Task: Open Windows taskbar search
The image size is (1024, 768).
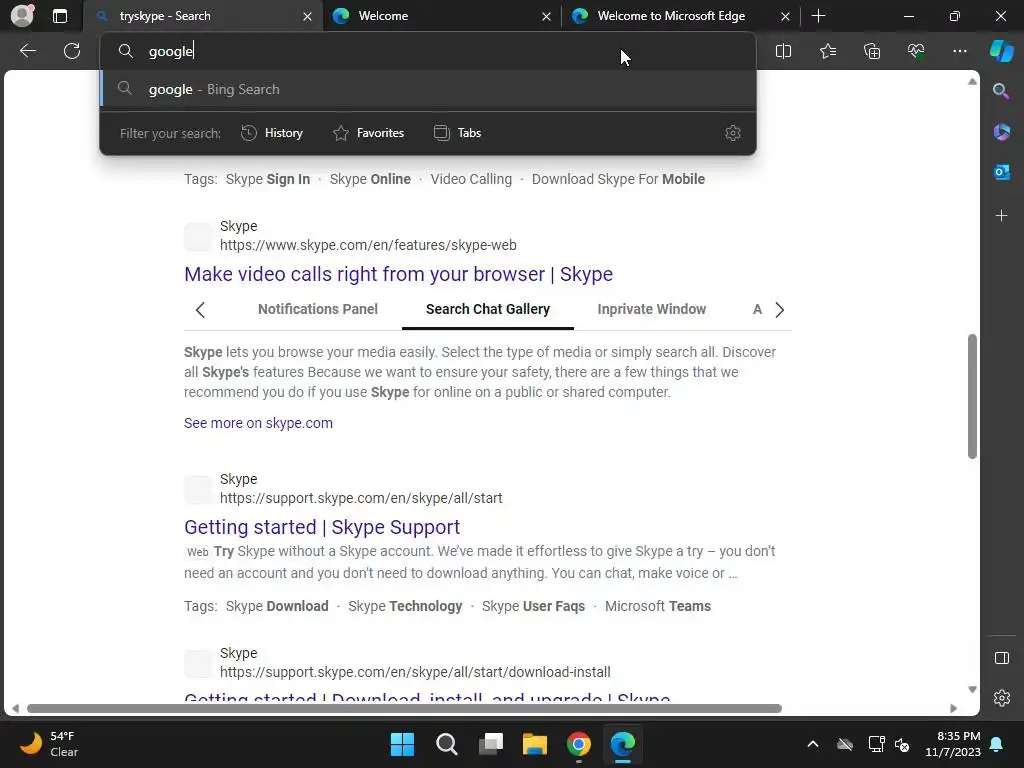Action: tap(447, 744)
